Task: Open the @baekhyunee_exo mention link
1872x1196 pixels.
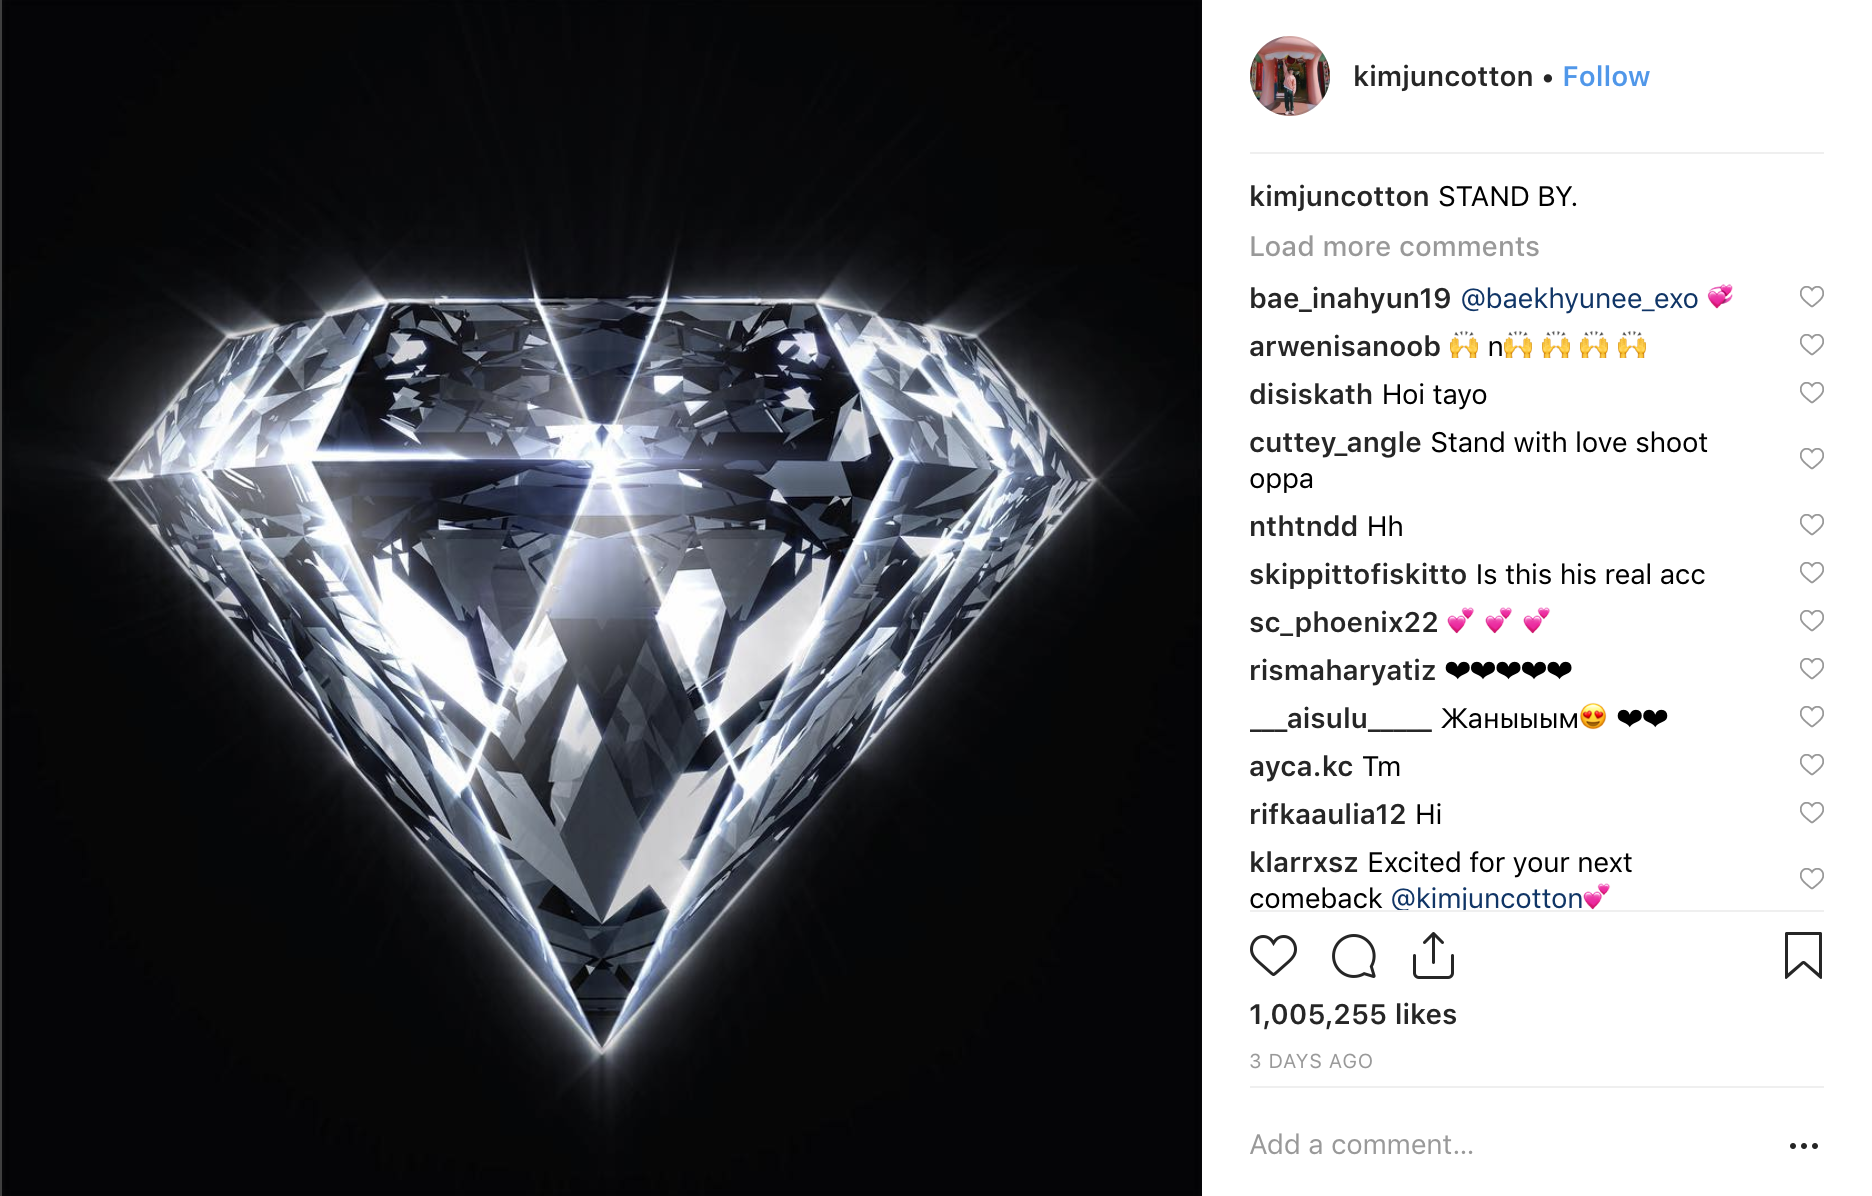Action: pos(1579,299)
